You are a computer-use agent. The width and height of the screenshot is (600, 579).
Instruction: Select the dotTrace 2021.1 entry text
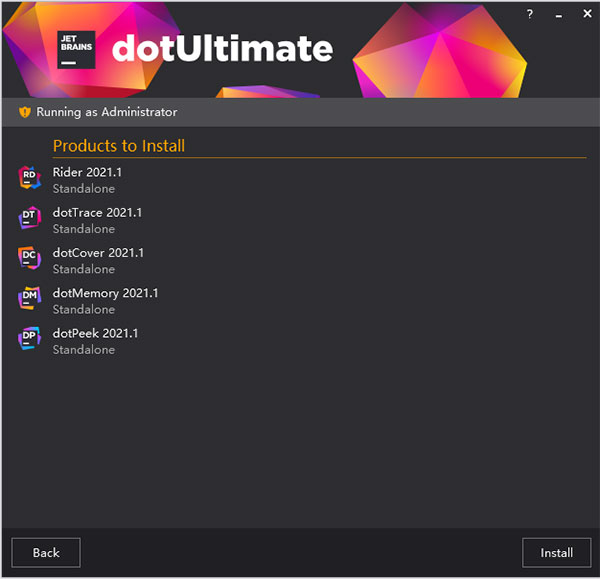pos(97,212)
